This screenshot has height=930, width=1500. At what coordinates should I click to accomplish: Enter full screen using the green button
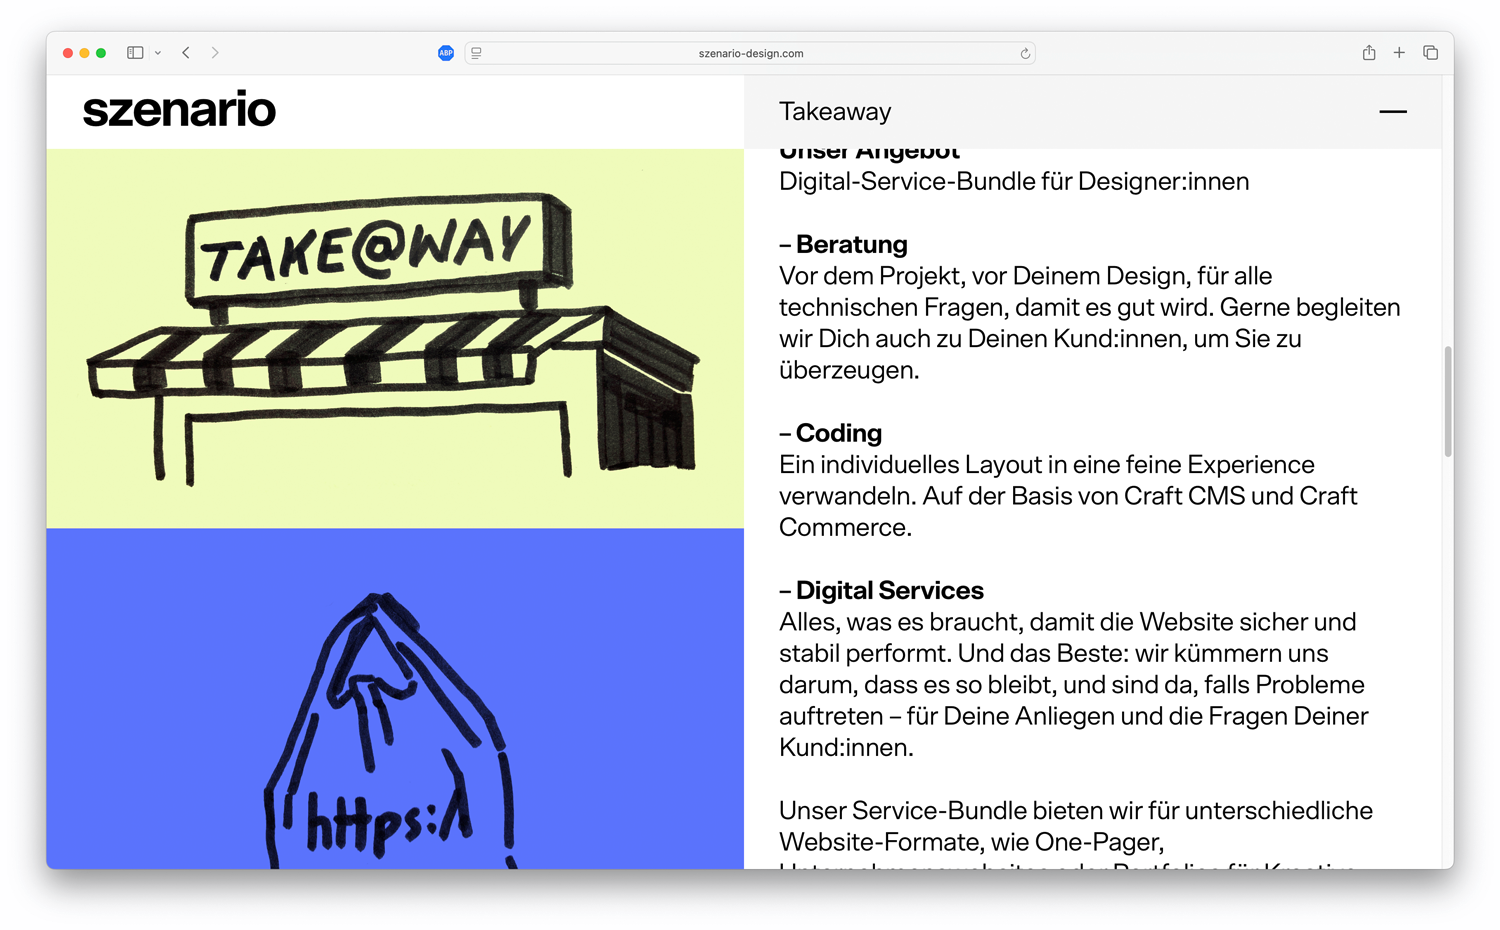(x=101, y=53)
